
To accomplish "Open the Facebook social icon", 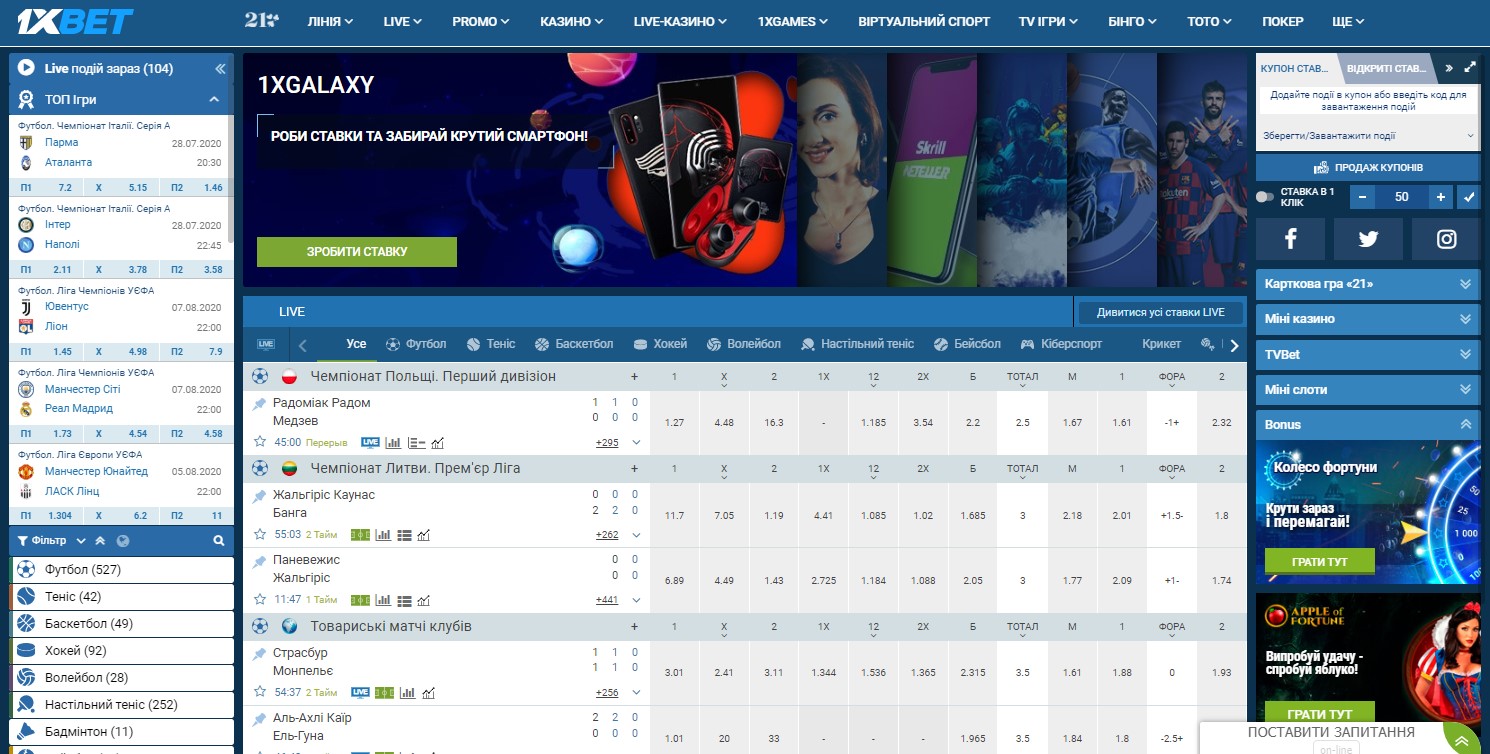I will 1290,239.
